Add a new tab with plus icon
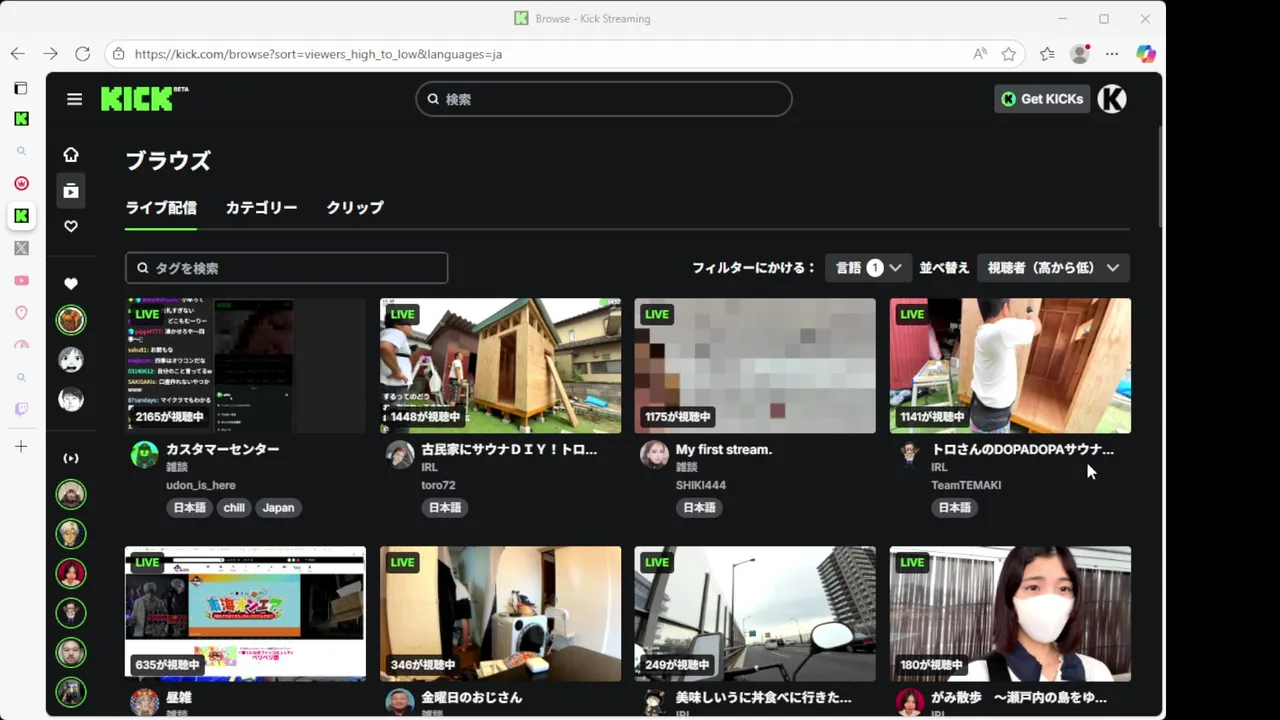This screenshot has width=1280, height=720. click(21, 446)
